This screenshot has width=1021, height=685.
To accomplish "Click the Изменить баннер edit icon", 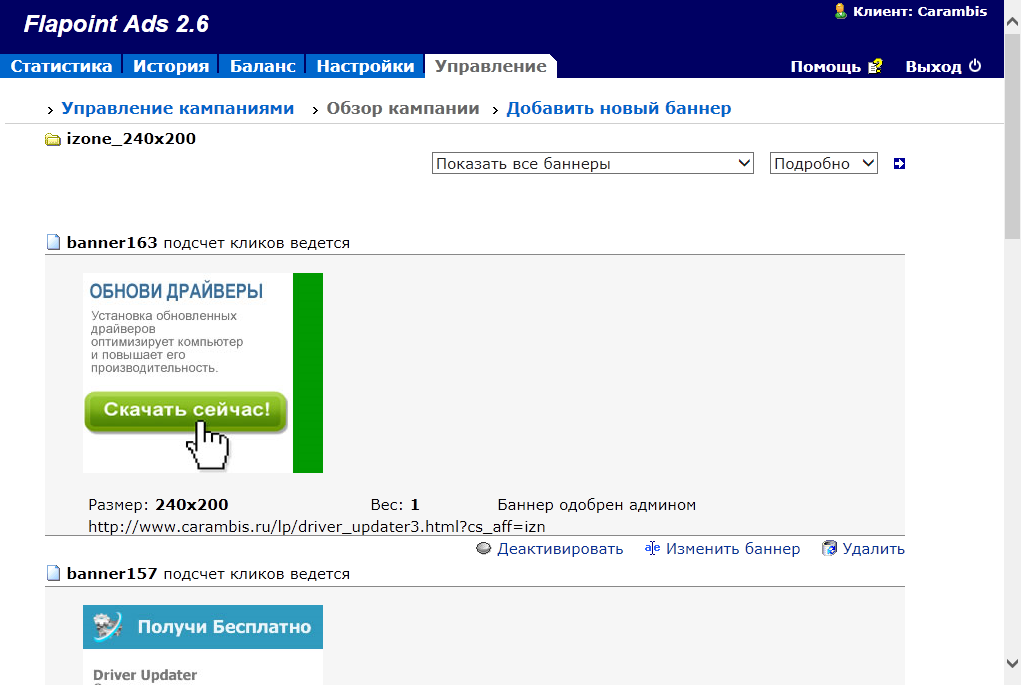I will (652, 548).
